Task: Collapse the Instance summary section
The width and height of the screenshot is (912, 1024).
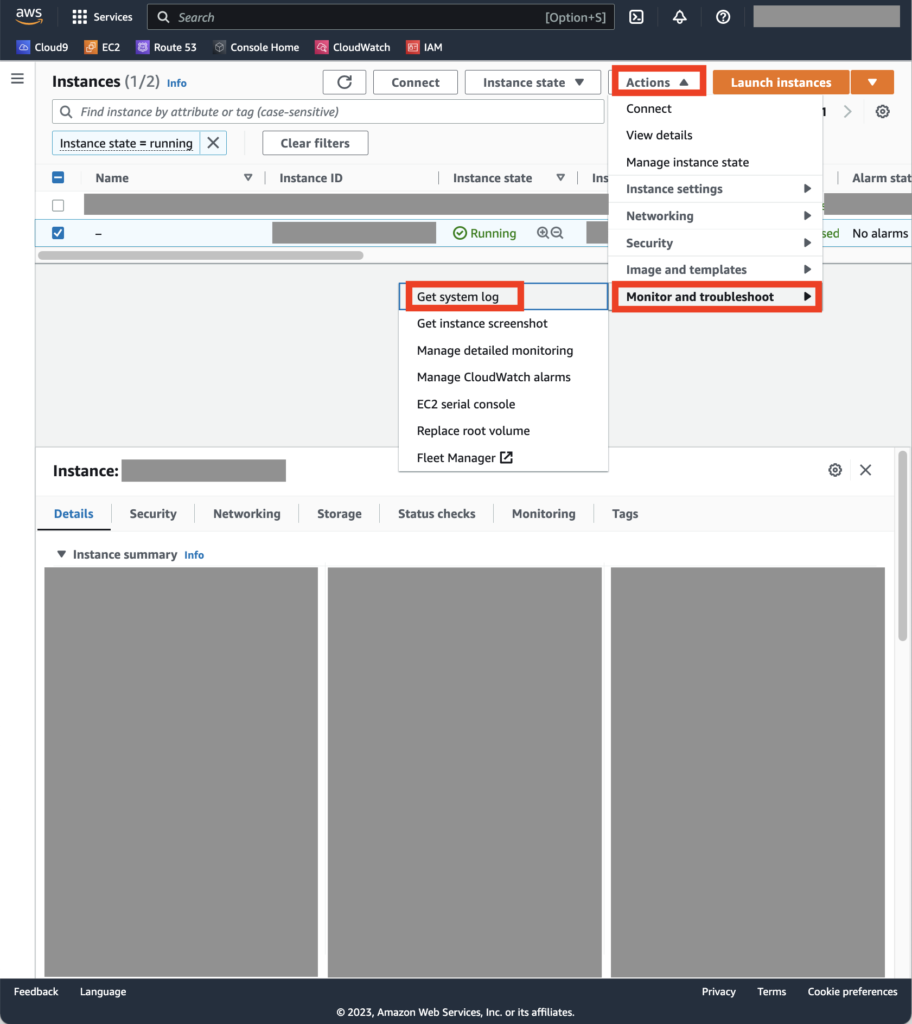Action: 61,554
